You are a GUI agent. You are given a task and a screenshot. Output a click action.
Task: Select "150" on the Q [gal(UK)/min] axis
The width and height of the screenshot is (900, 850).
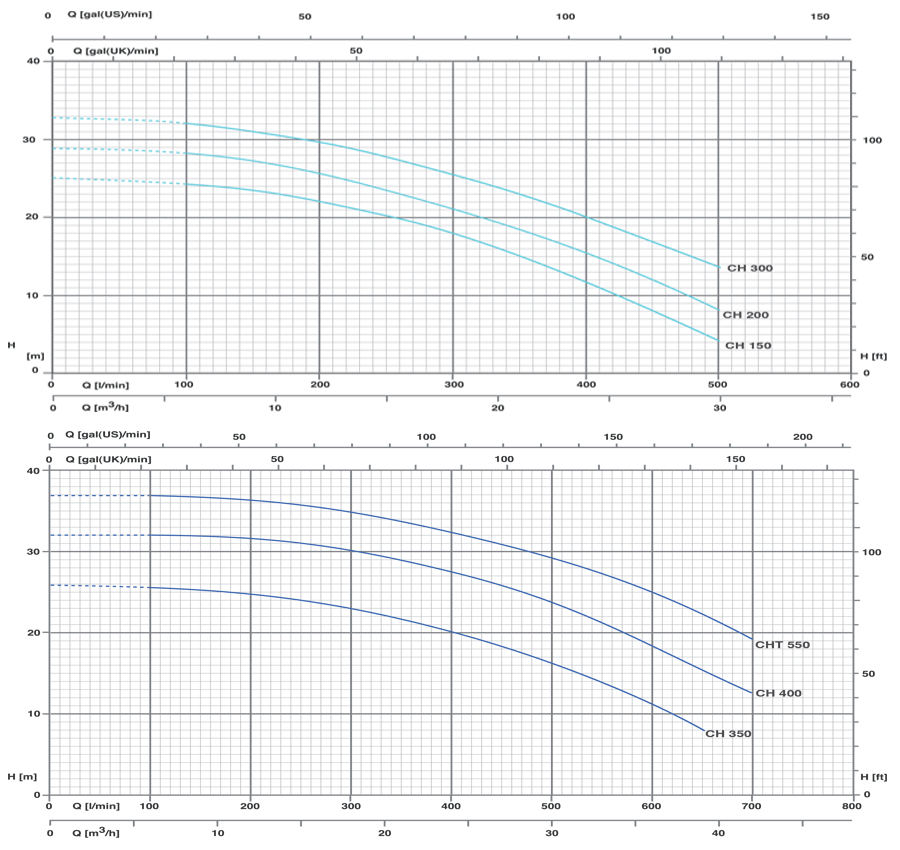735,459
